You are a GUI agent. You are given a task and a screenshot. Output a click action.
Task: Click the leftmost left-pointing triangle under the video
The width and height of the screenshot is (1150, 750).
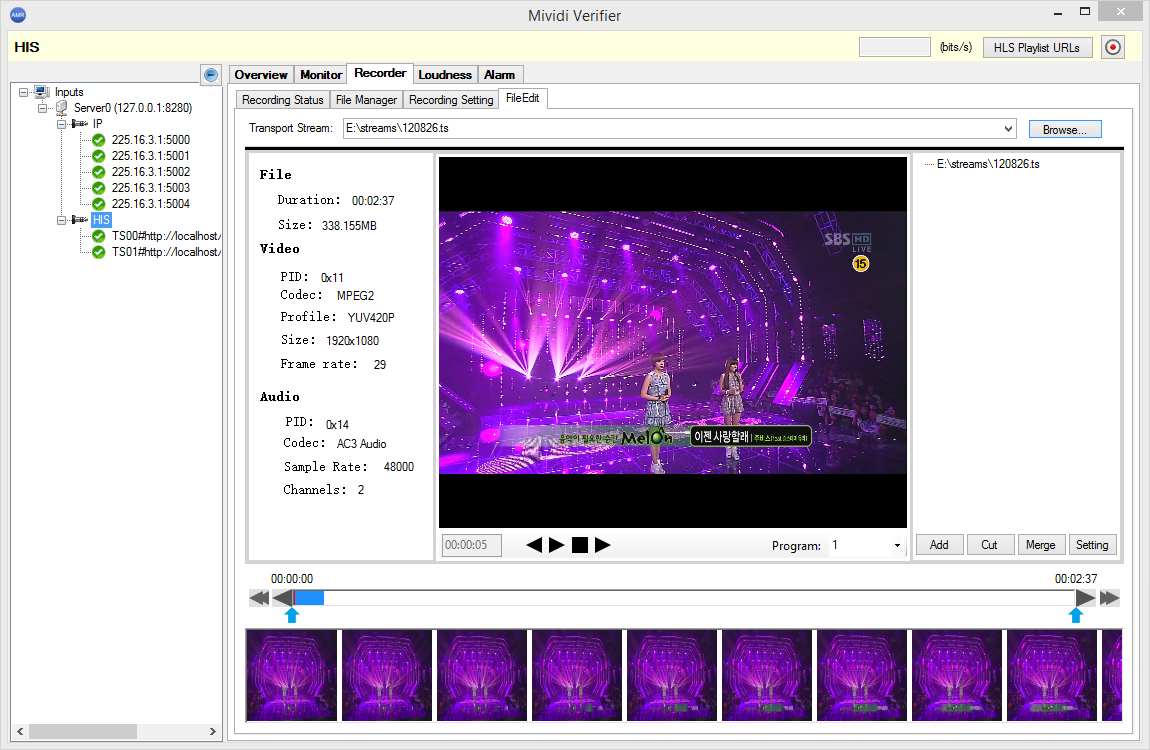534,545
